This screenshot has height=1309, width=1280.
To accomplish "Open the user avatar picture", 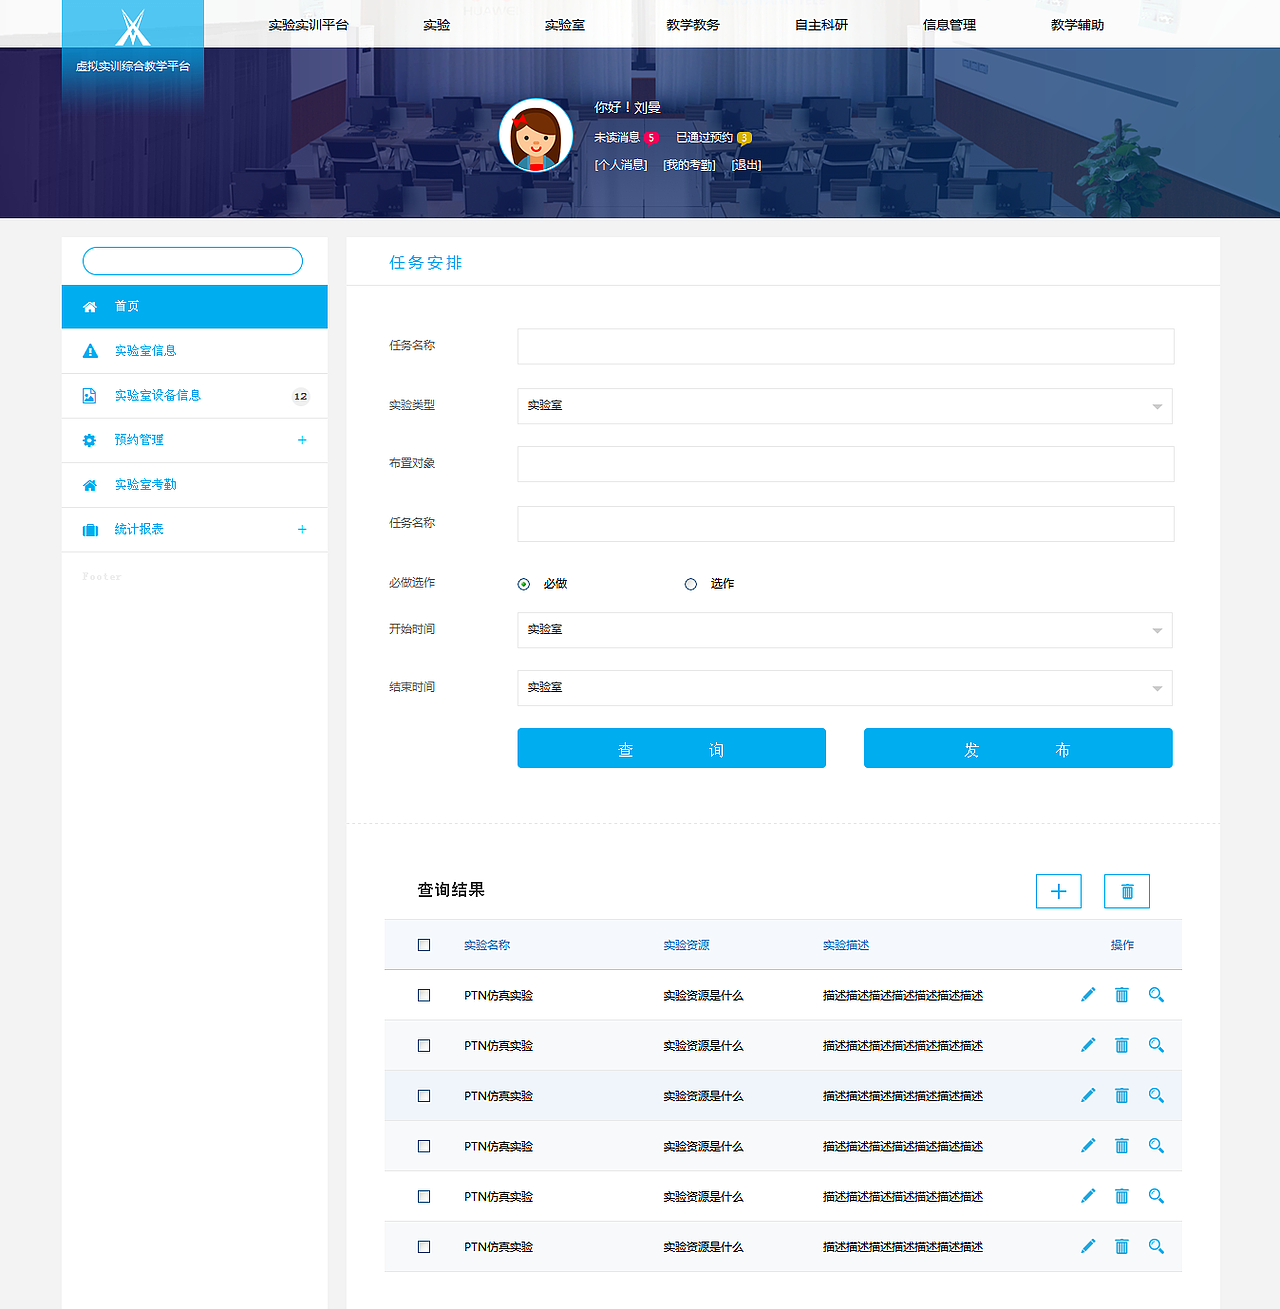I will tap(536, 135).
